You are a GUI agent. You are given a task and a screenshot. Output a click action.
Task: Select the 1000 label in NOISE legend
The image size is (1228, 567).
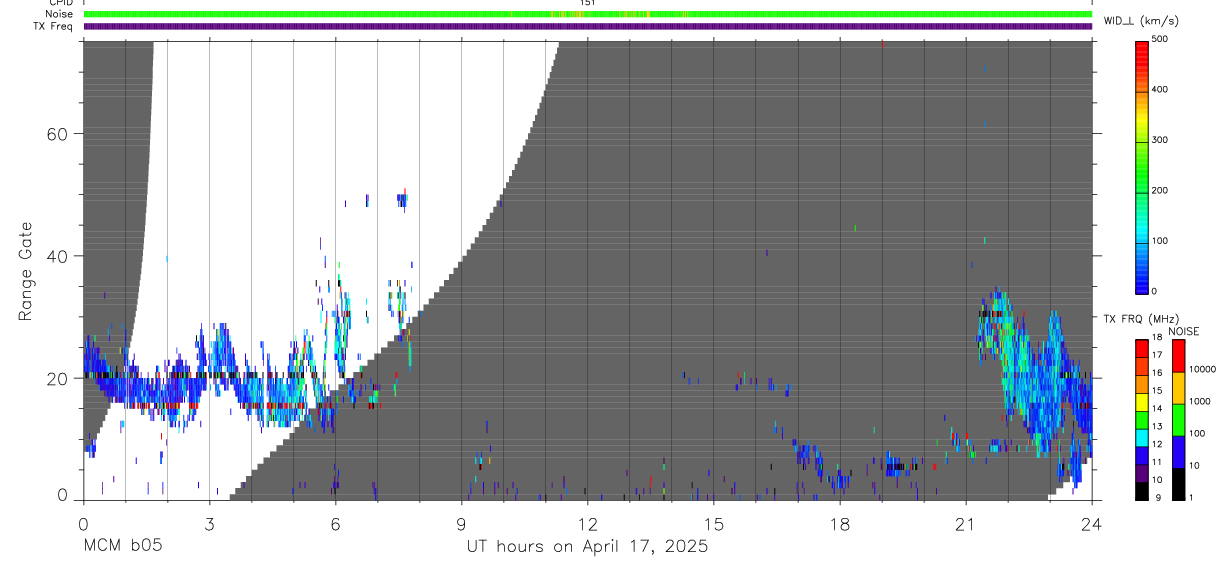click(1202, 401)
